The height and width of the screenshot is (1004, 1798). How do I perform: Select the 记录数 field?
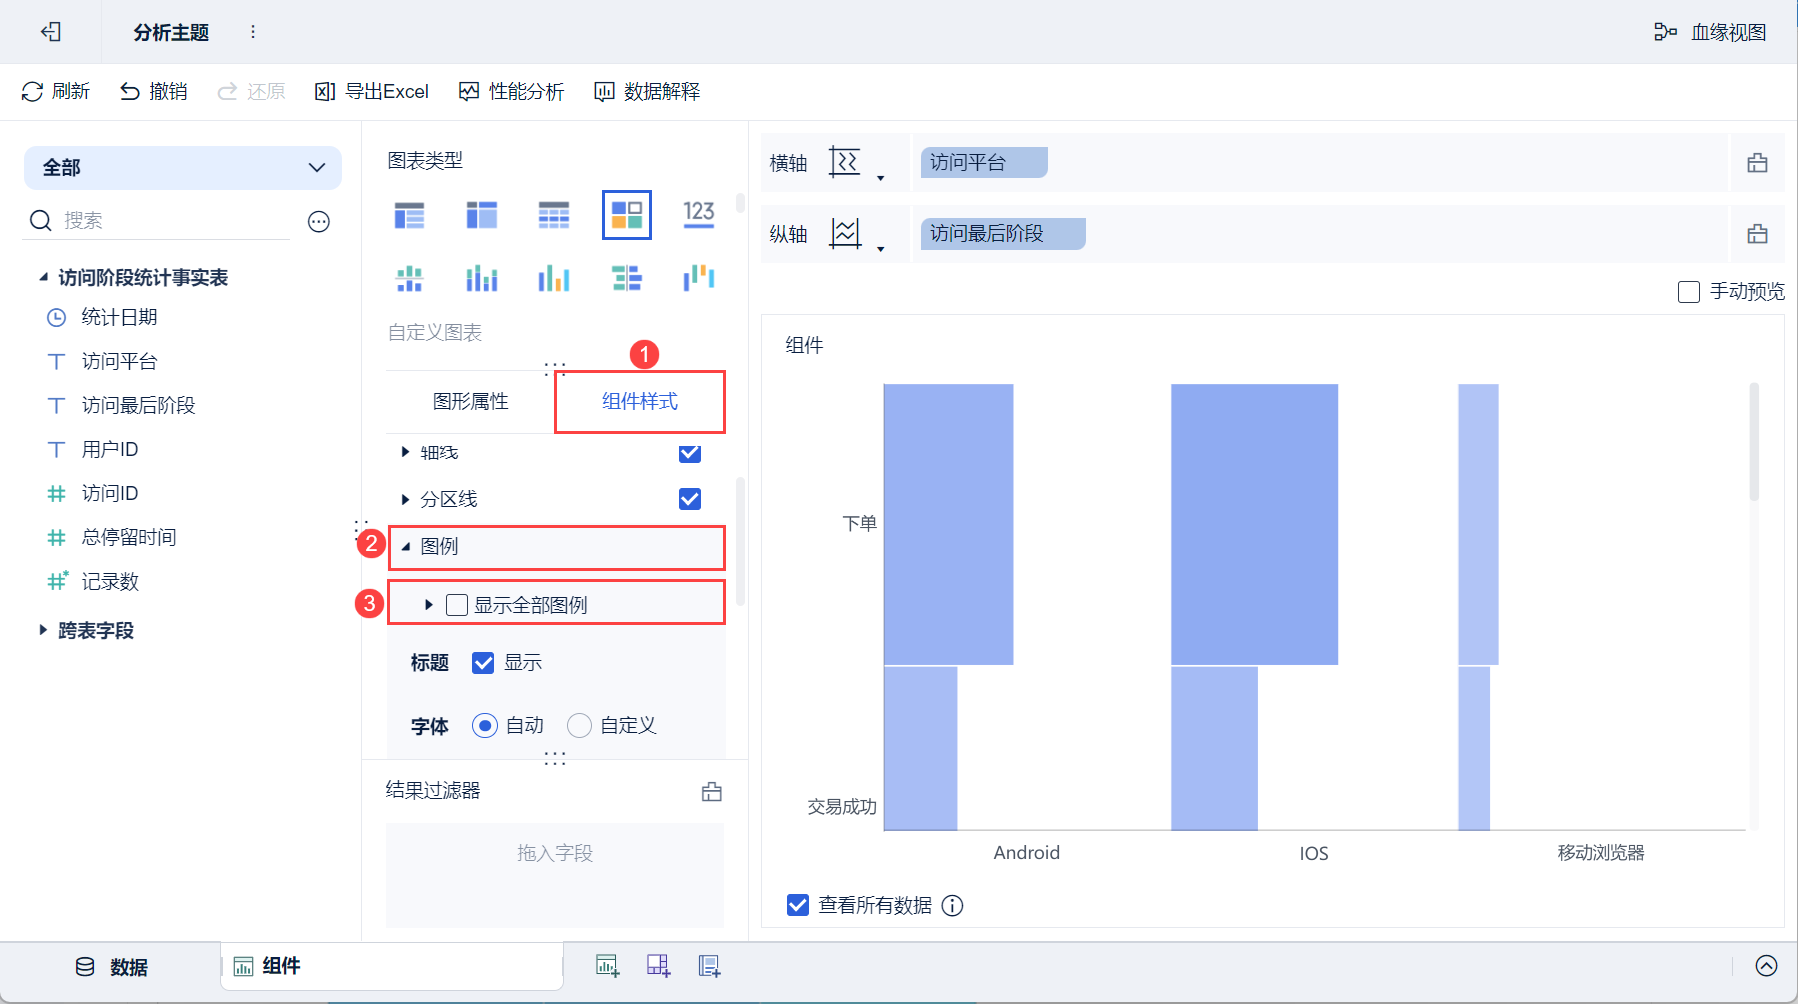(109, 582)
